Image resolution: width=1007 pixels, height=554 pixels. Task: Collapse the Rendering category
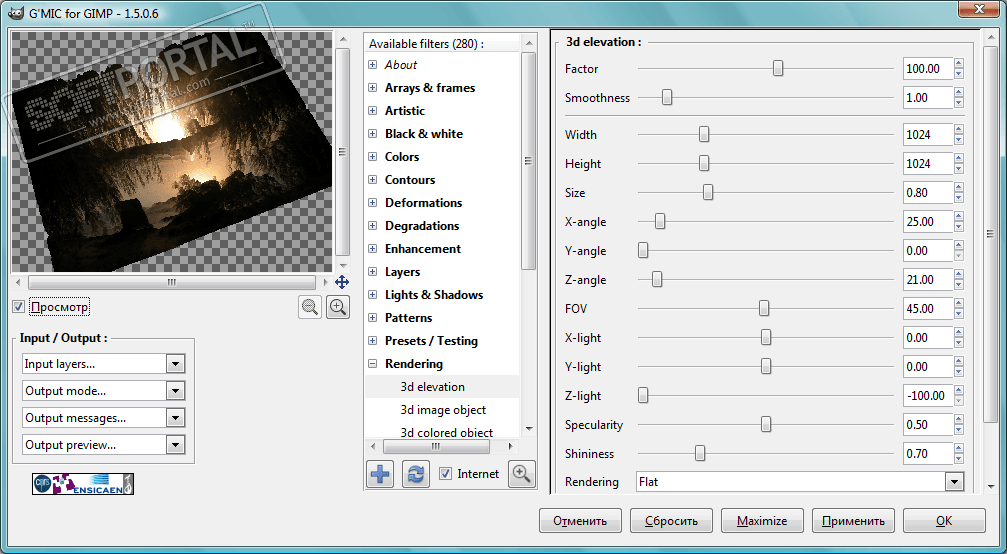point(372,364)
